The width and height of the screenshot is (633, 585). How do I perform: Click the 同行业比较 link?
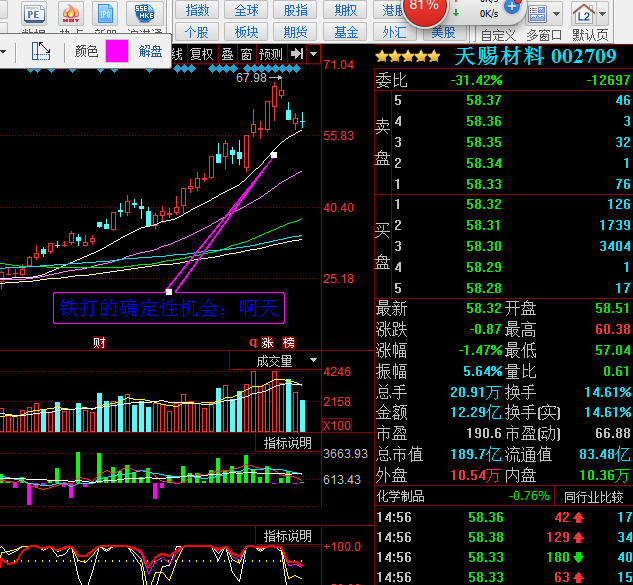[x=593, y=497]
